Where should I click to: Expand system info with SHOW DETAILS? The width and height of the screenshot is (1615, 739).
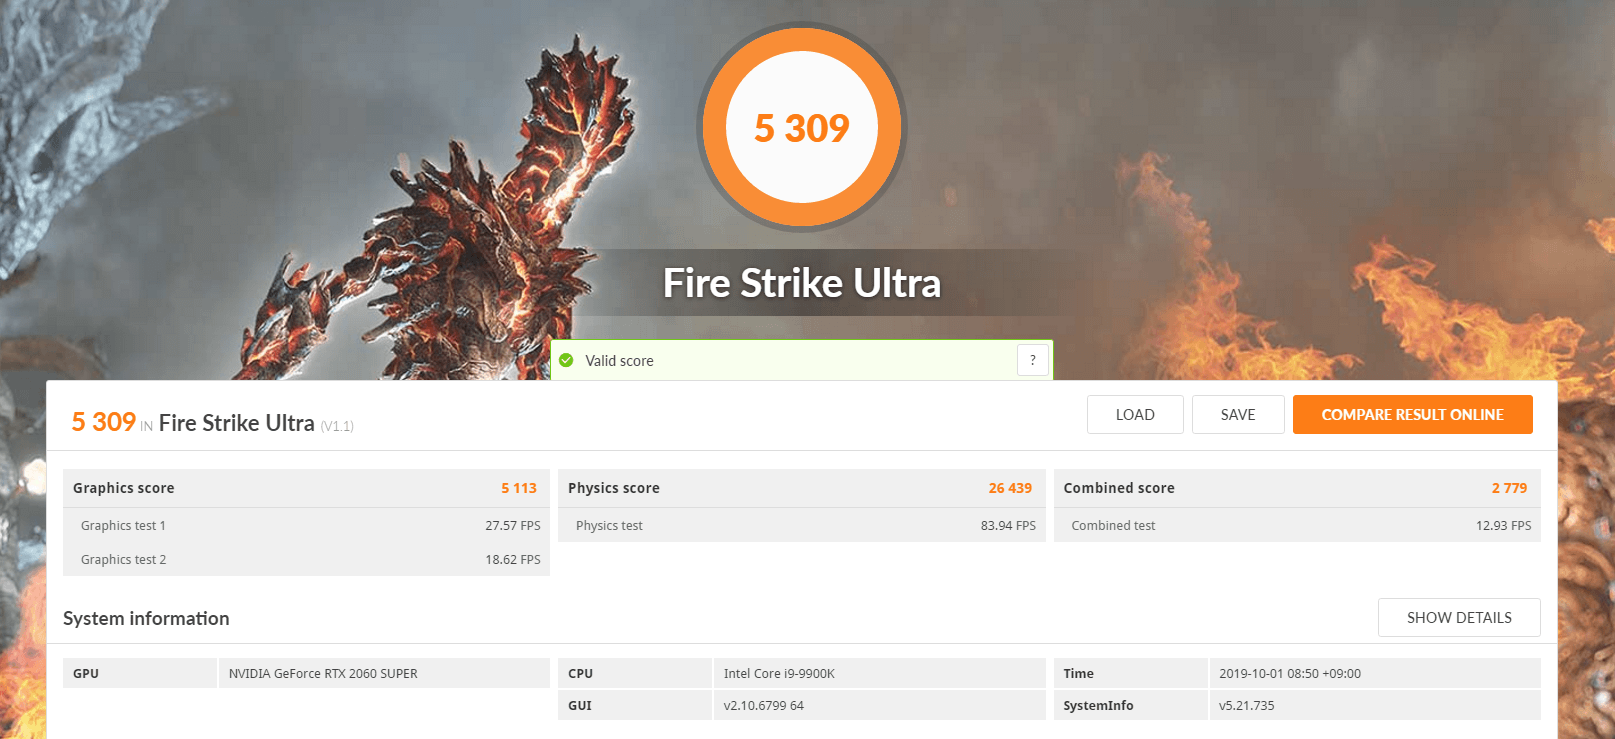pos(1458,618)
